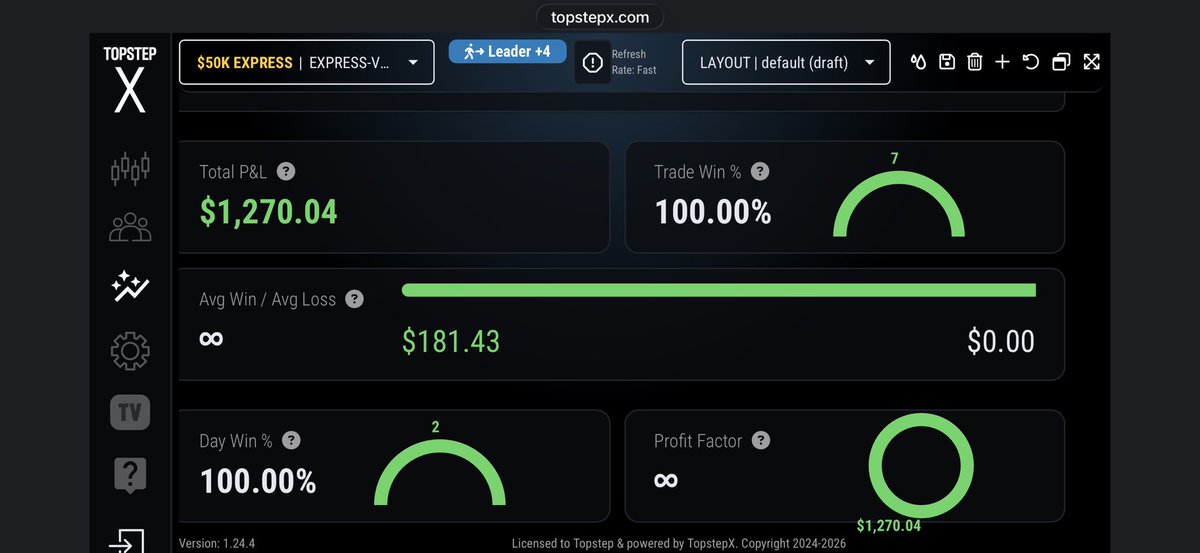Click the octagon alert Refresh Rate icon

tap(592, 63)
